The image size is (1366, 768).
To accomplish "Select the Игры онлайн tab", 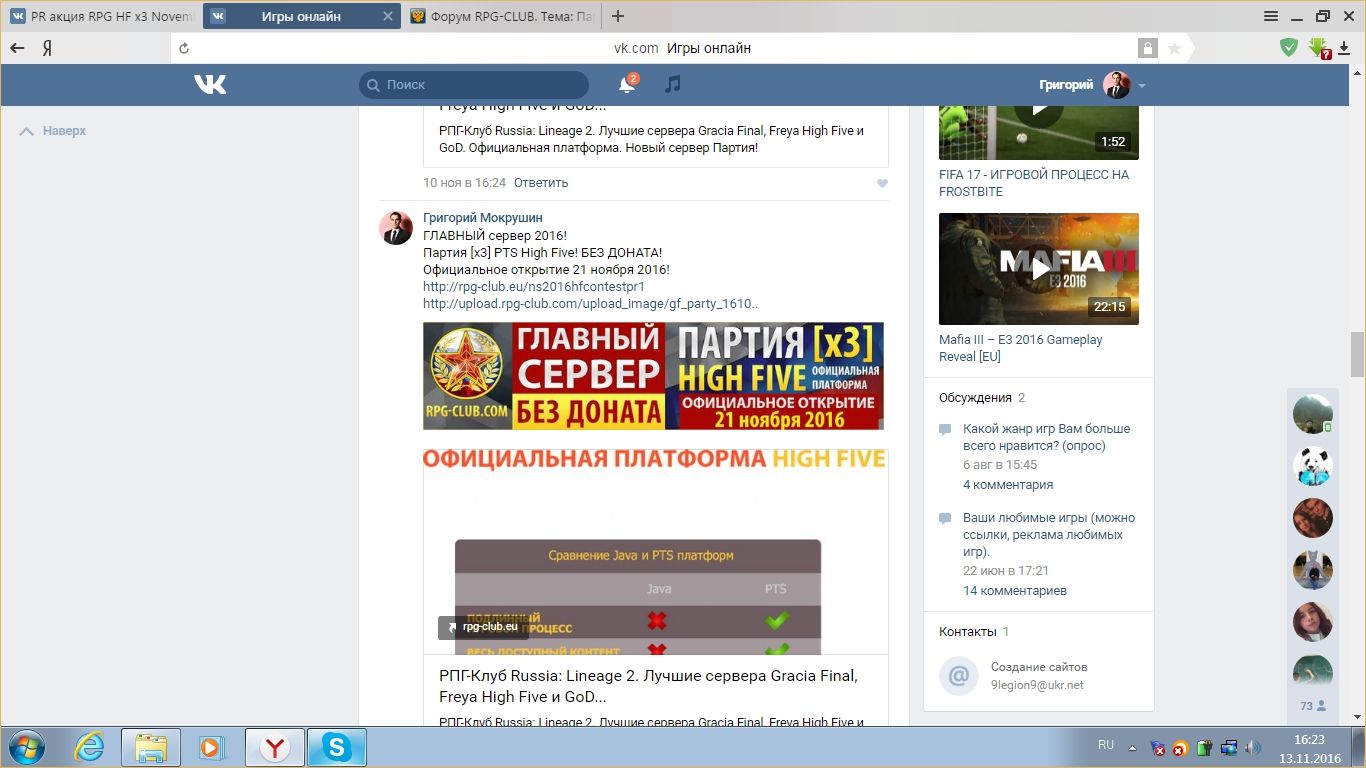I will pyautogui.click(x=301, y=16).
